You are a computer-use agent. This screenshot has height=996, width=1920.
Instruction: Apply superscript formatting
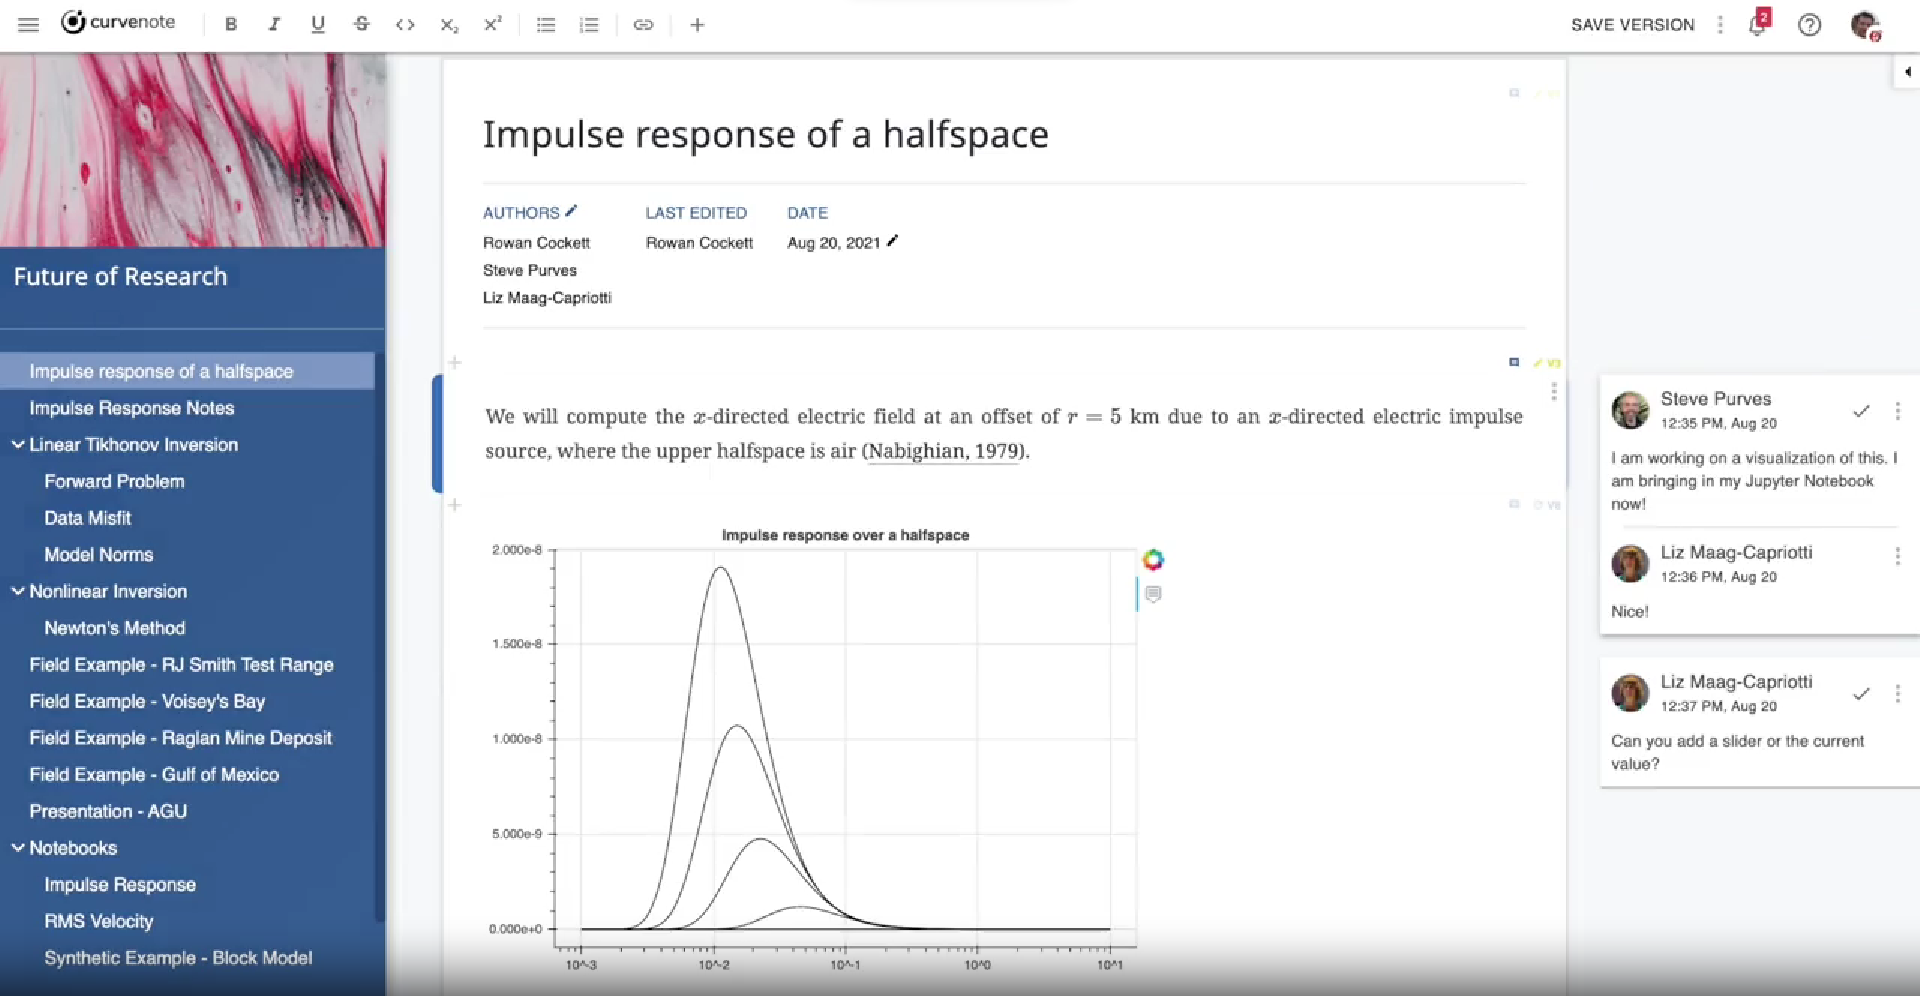(494, 25)
